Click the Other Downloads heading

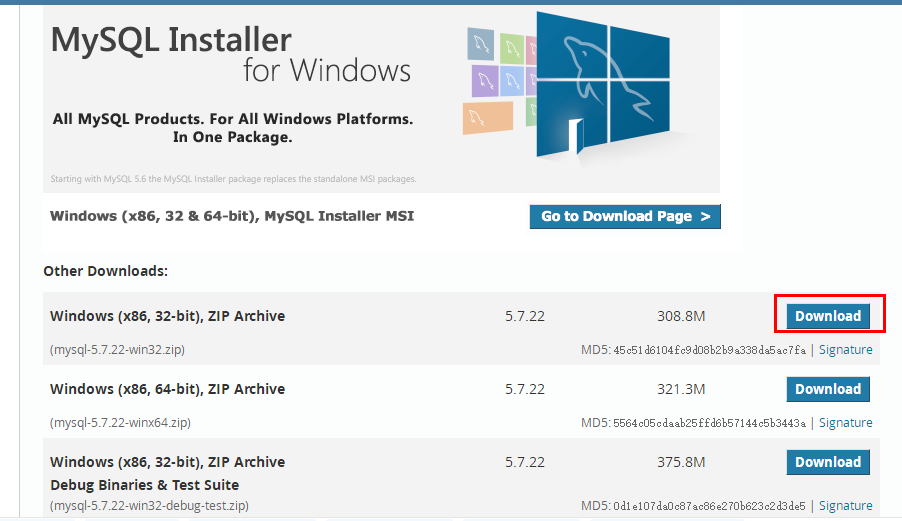pos(105,271)
